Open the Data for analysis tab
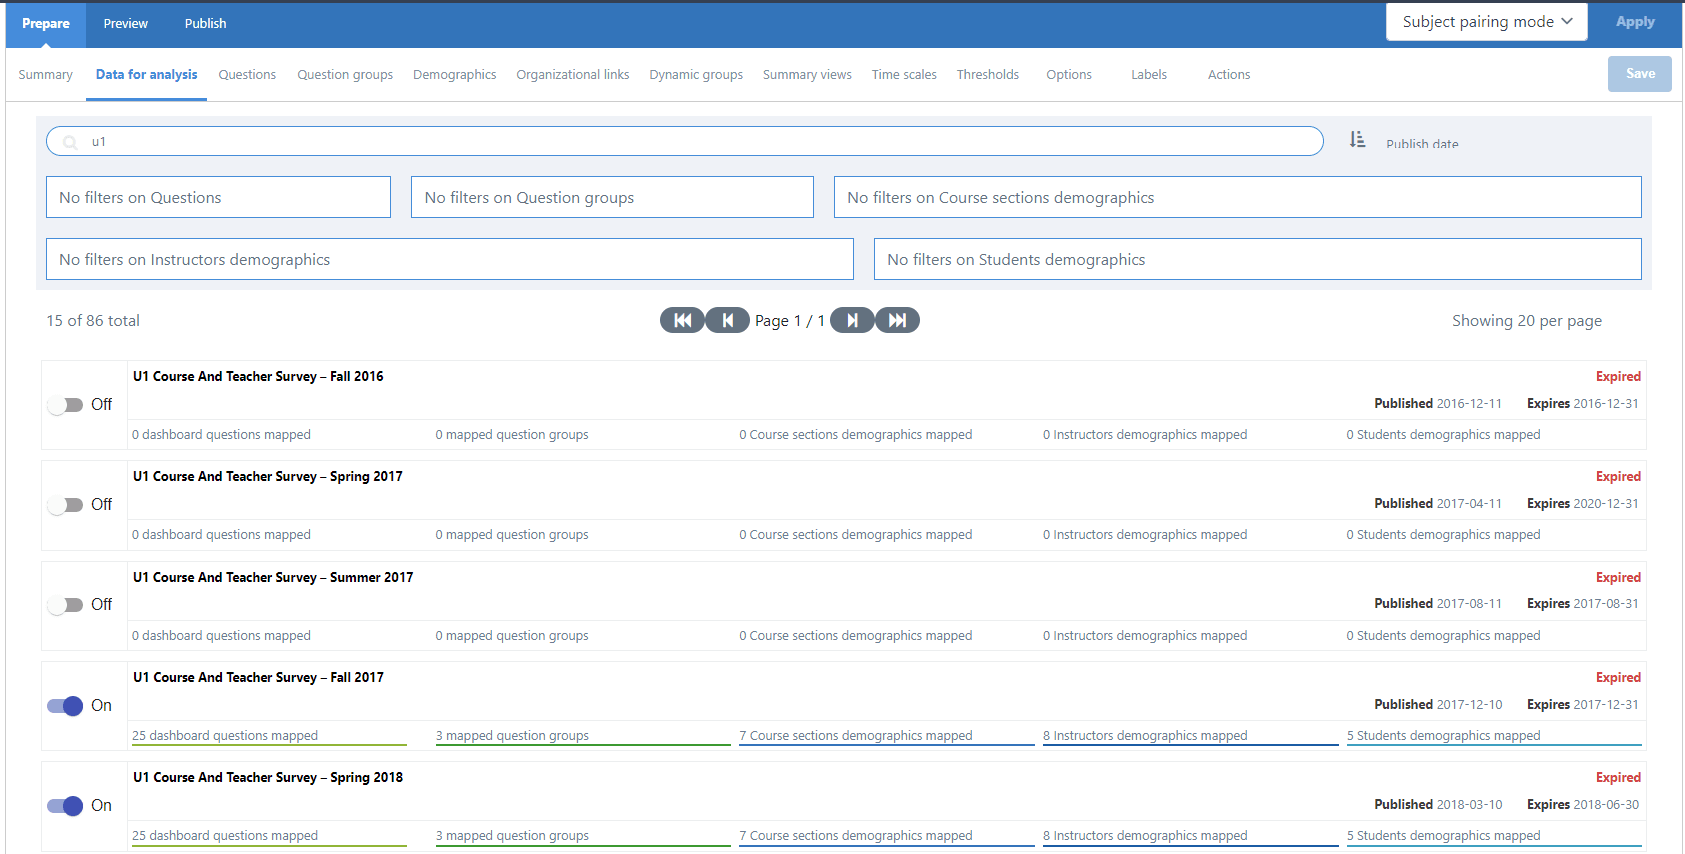The height and width of the screenshot is (854, 1685). coord(147,75)
